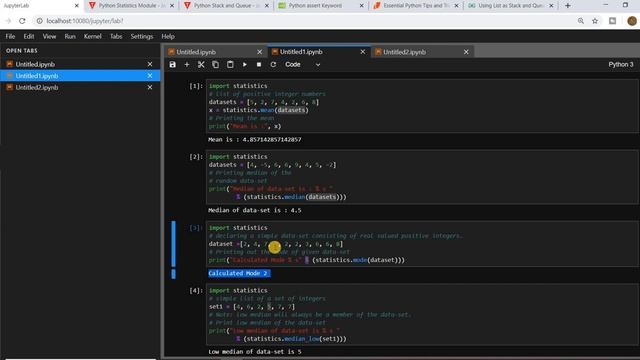Insert a new cell below with plus icon
This screenshot has width=640, height=360.
click(187, 64)
